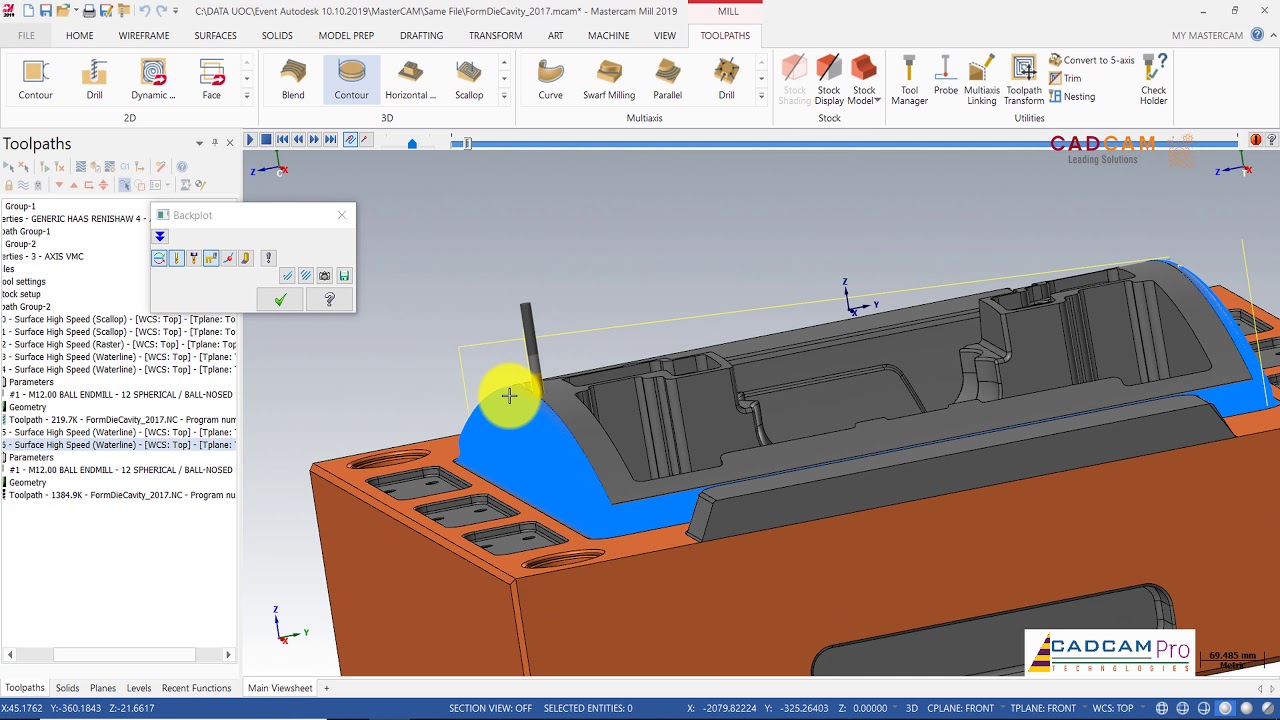
Task: Click the Trim utility
Action: click(1065, 78)
